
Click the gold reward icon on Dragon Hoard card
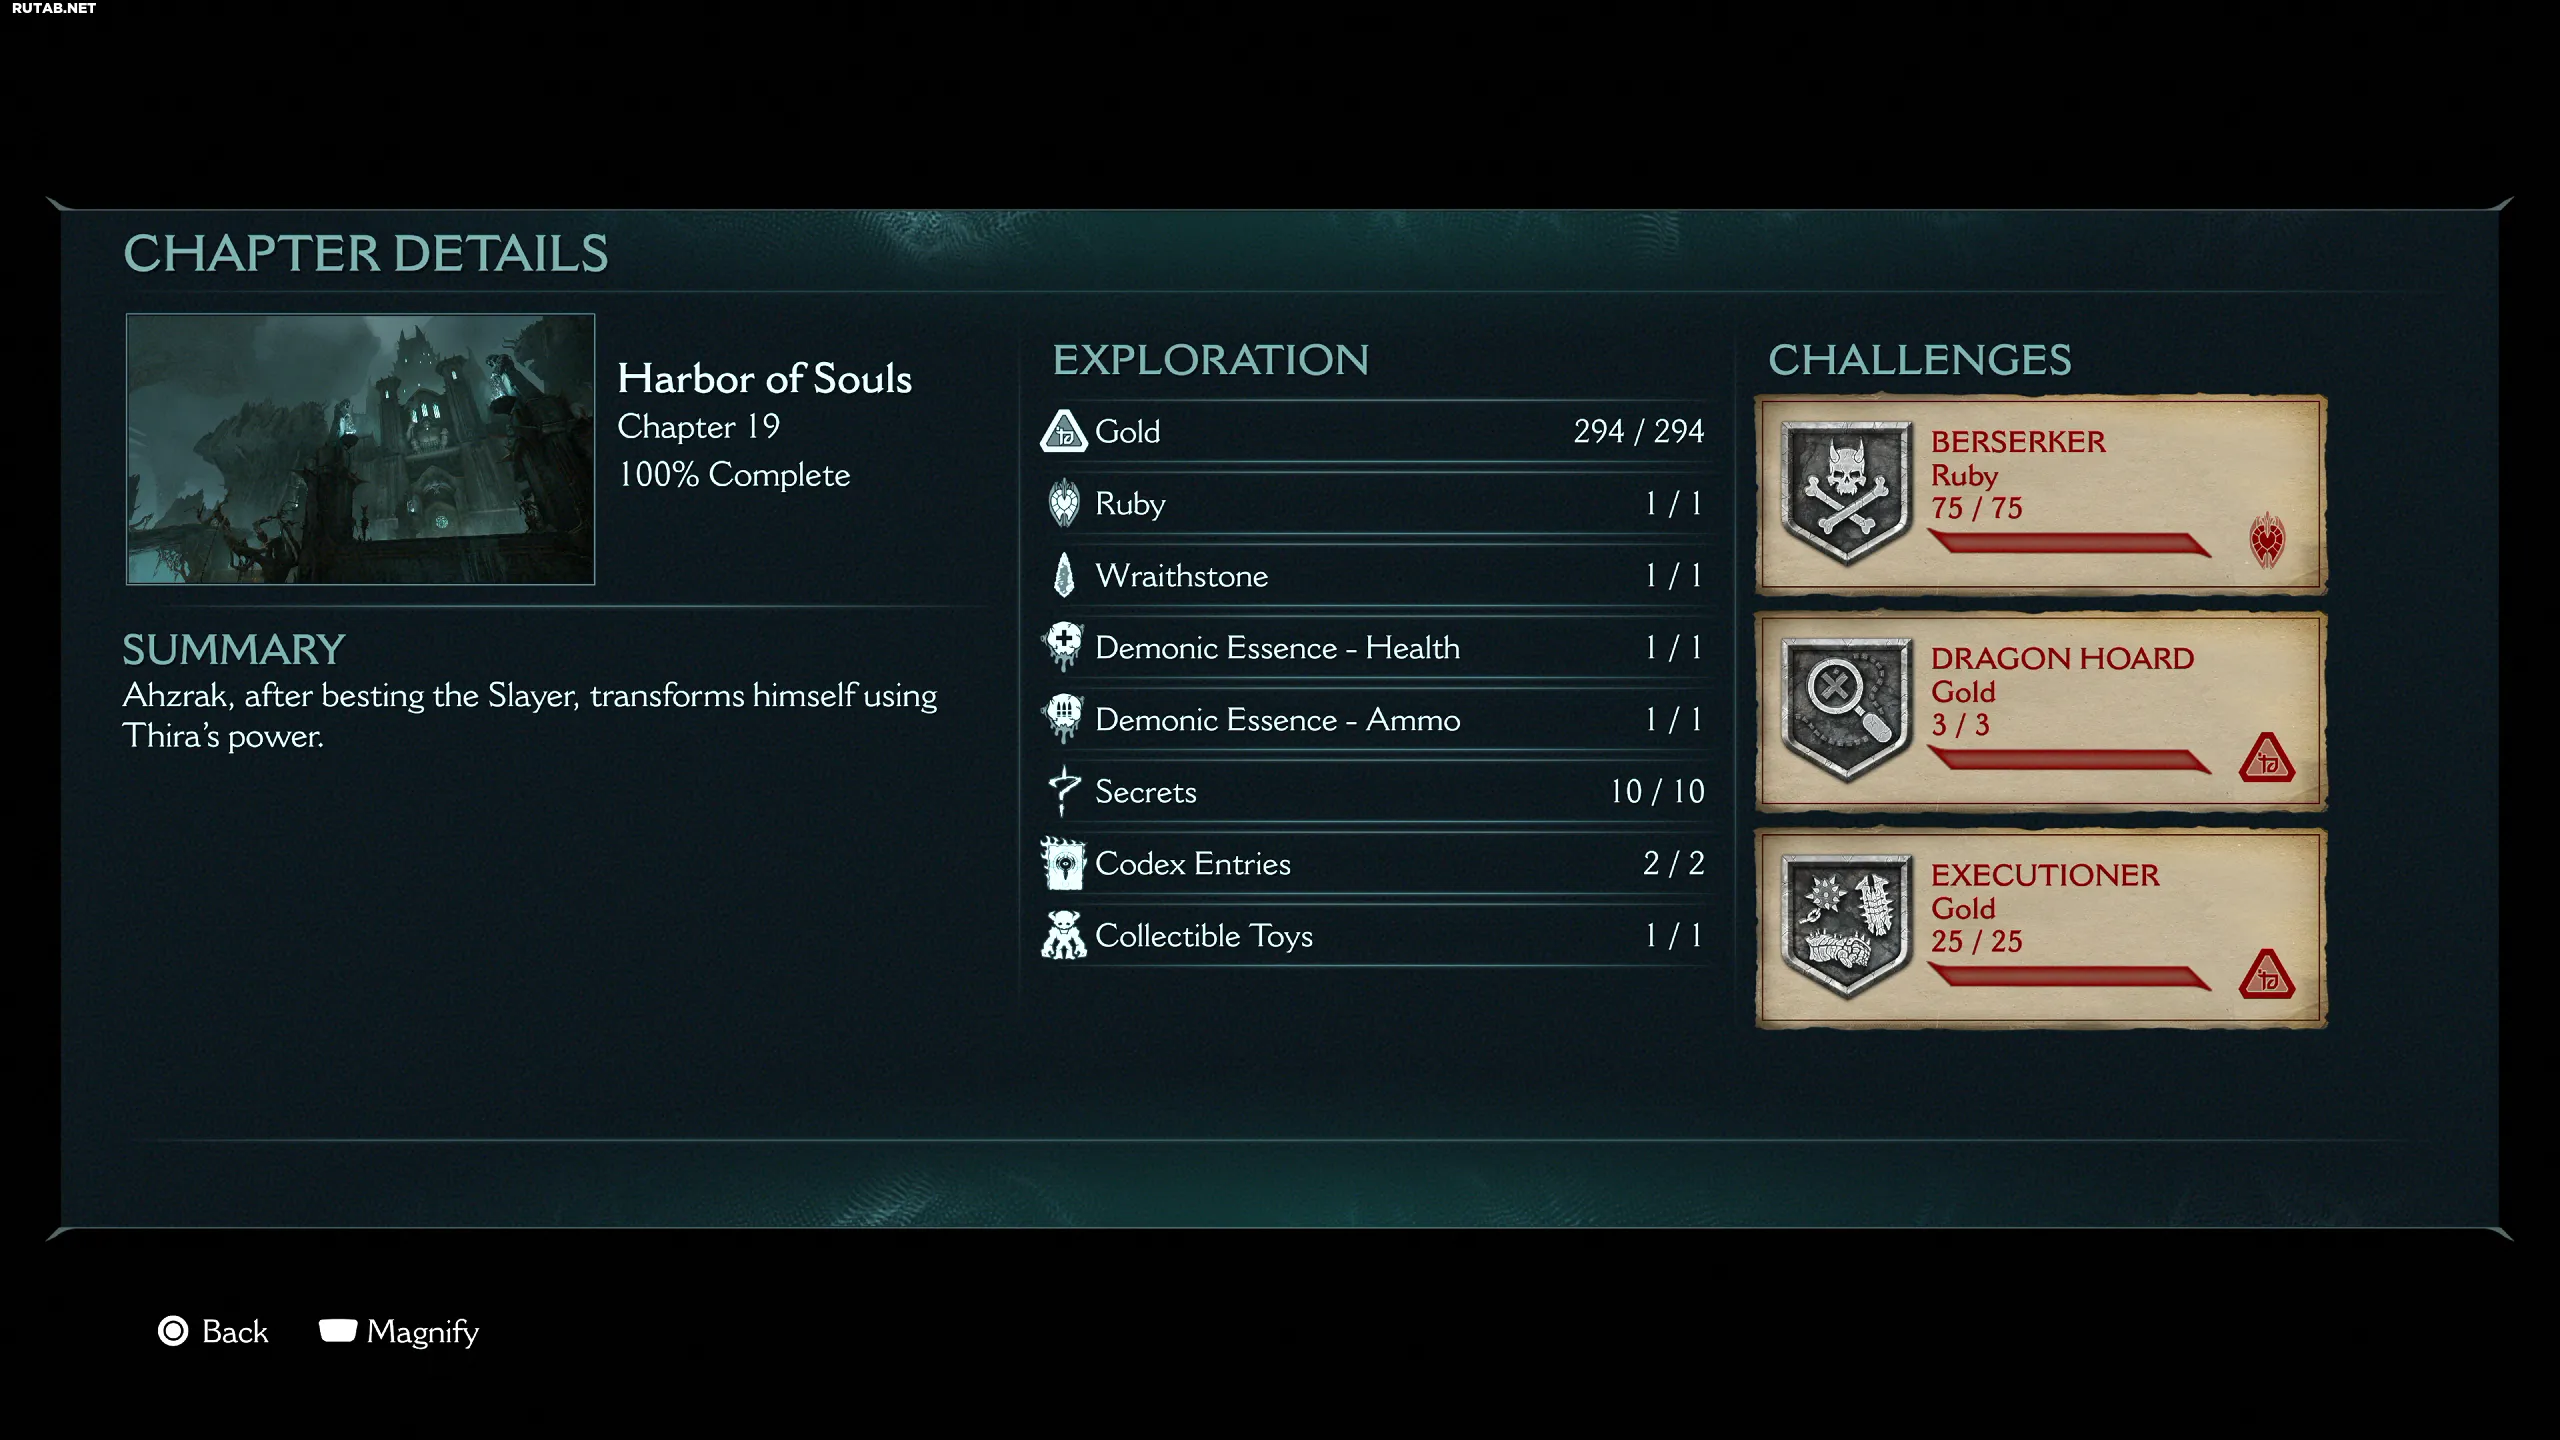pyautogui.click(x=2267, y=758)
